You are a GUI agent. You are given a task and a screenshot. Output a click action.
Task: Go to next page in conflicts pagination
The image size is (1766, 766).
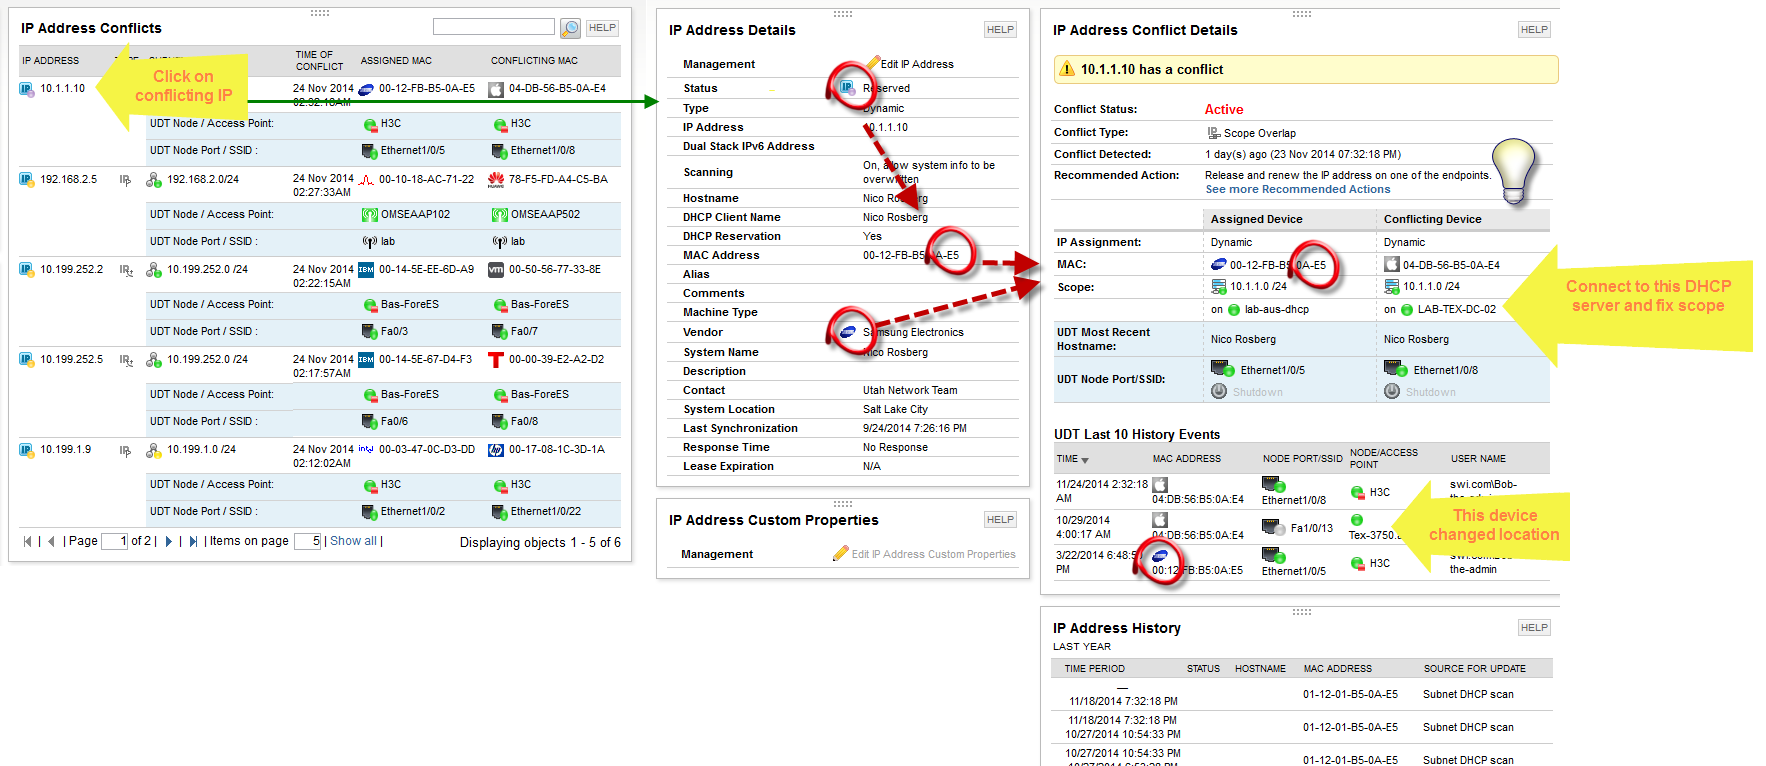(x=168, y=541)
